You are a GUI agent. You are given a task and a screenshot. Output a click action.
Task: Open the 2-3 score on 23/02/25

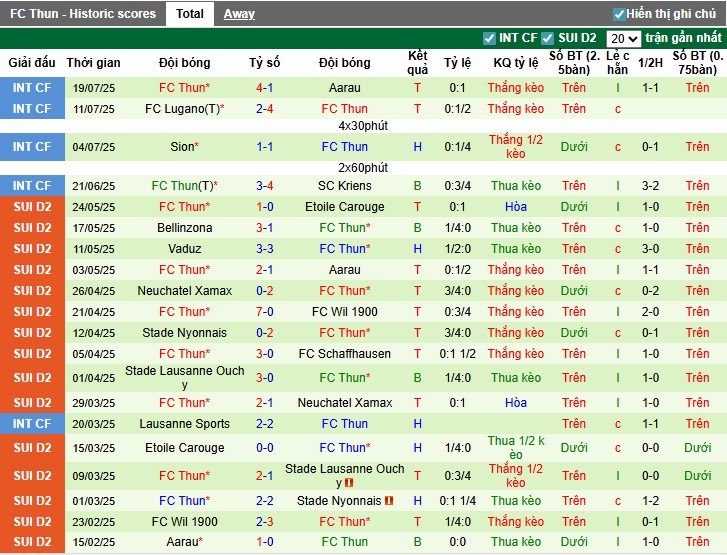(264, 522)
